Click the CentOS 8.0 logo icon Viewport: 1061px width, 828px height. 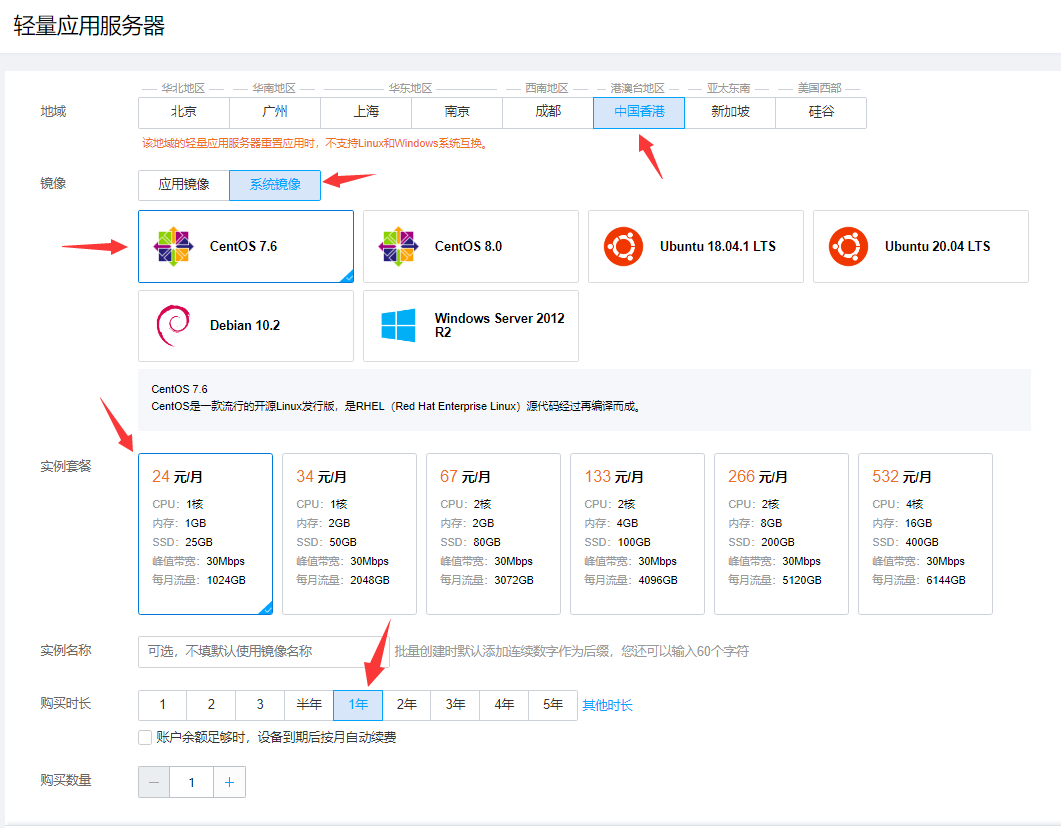tap(399, 246)
